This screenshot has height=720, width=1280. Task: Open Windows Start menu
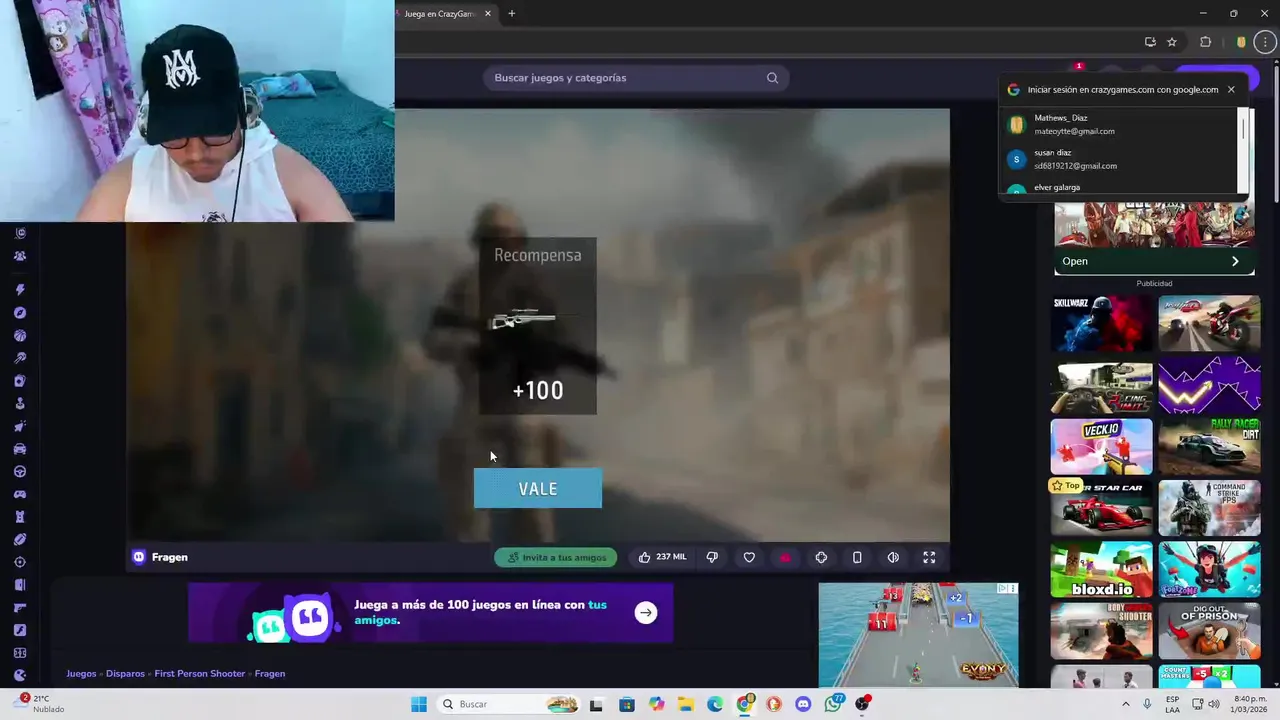[419, 704]
